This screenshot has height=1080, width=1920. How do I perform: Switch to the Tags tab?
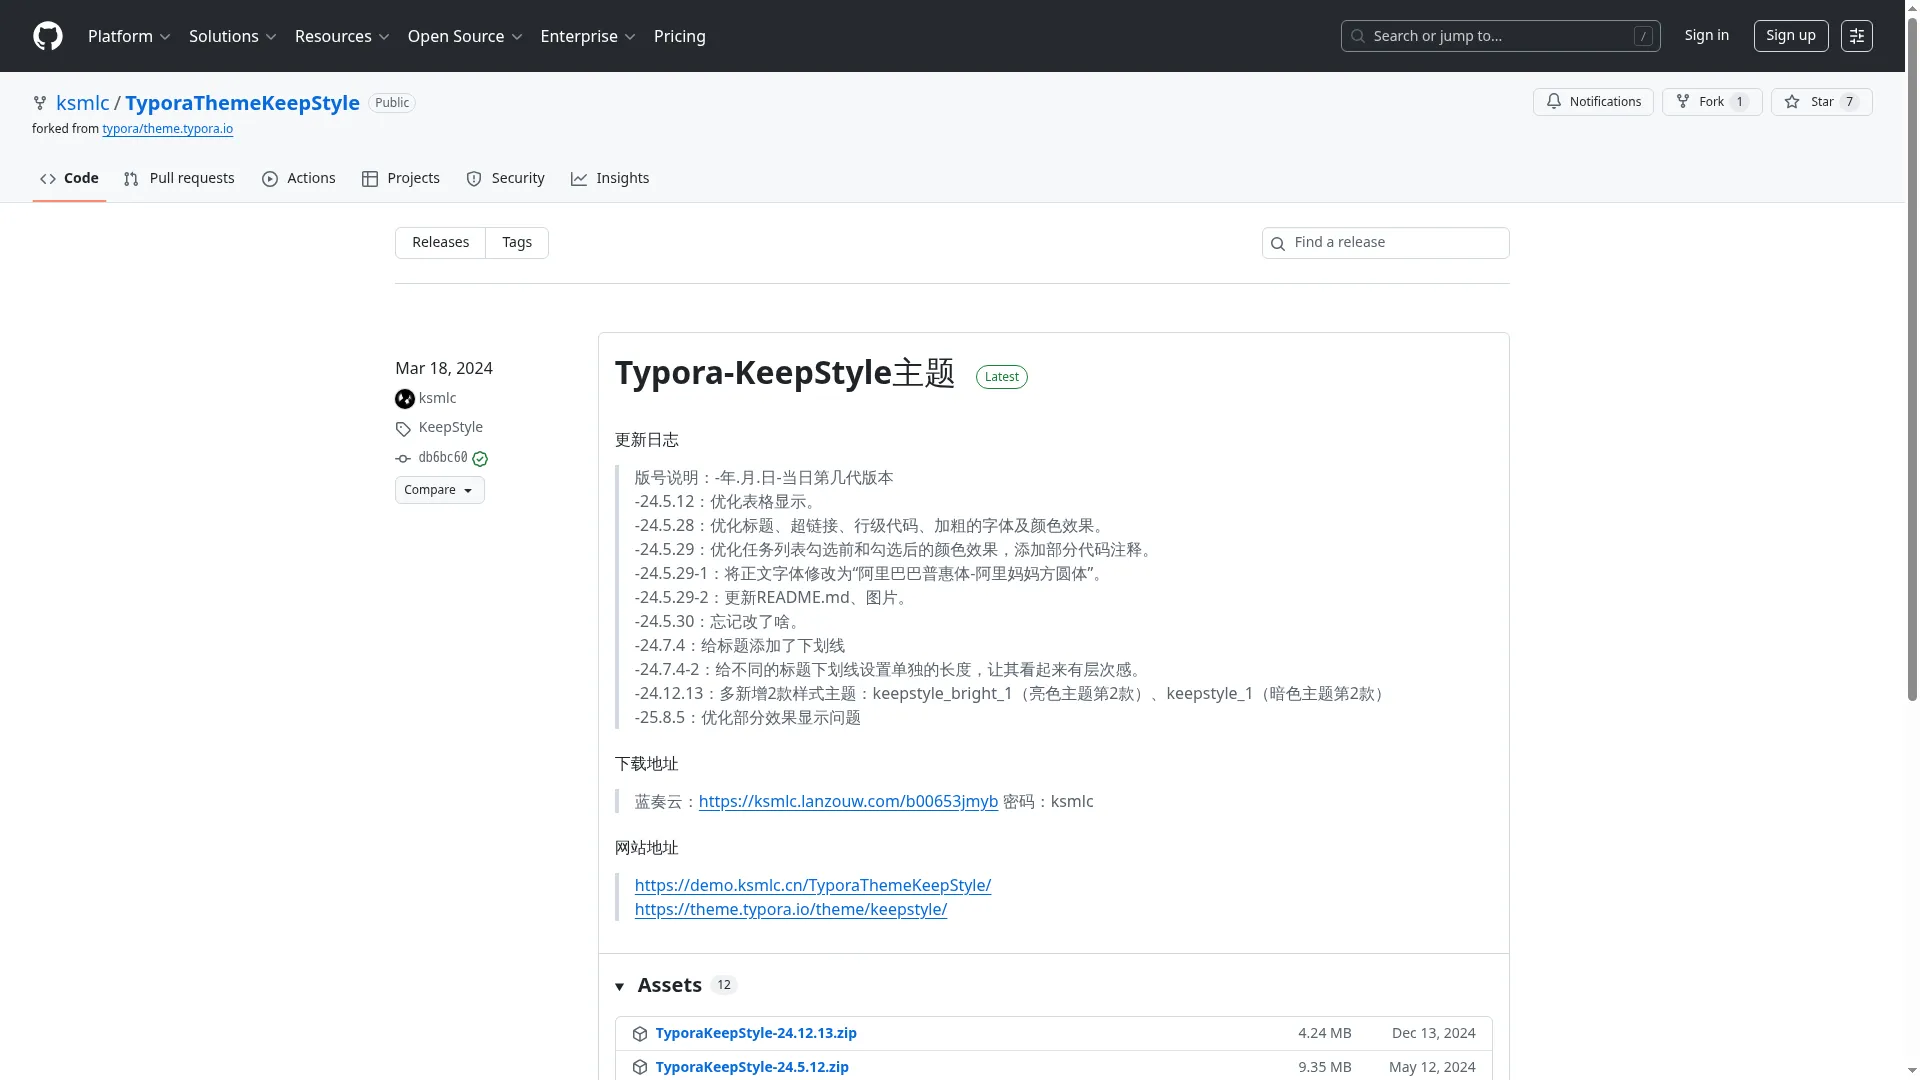point(517,243)
